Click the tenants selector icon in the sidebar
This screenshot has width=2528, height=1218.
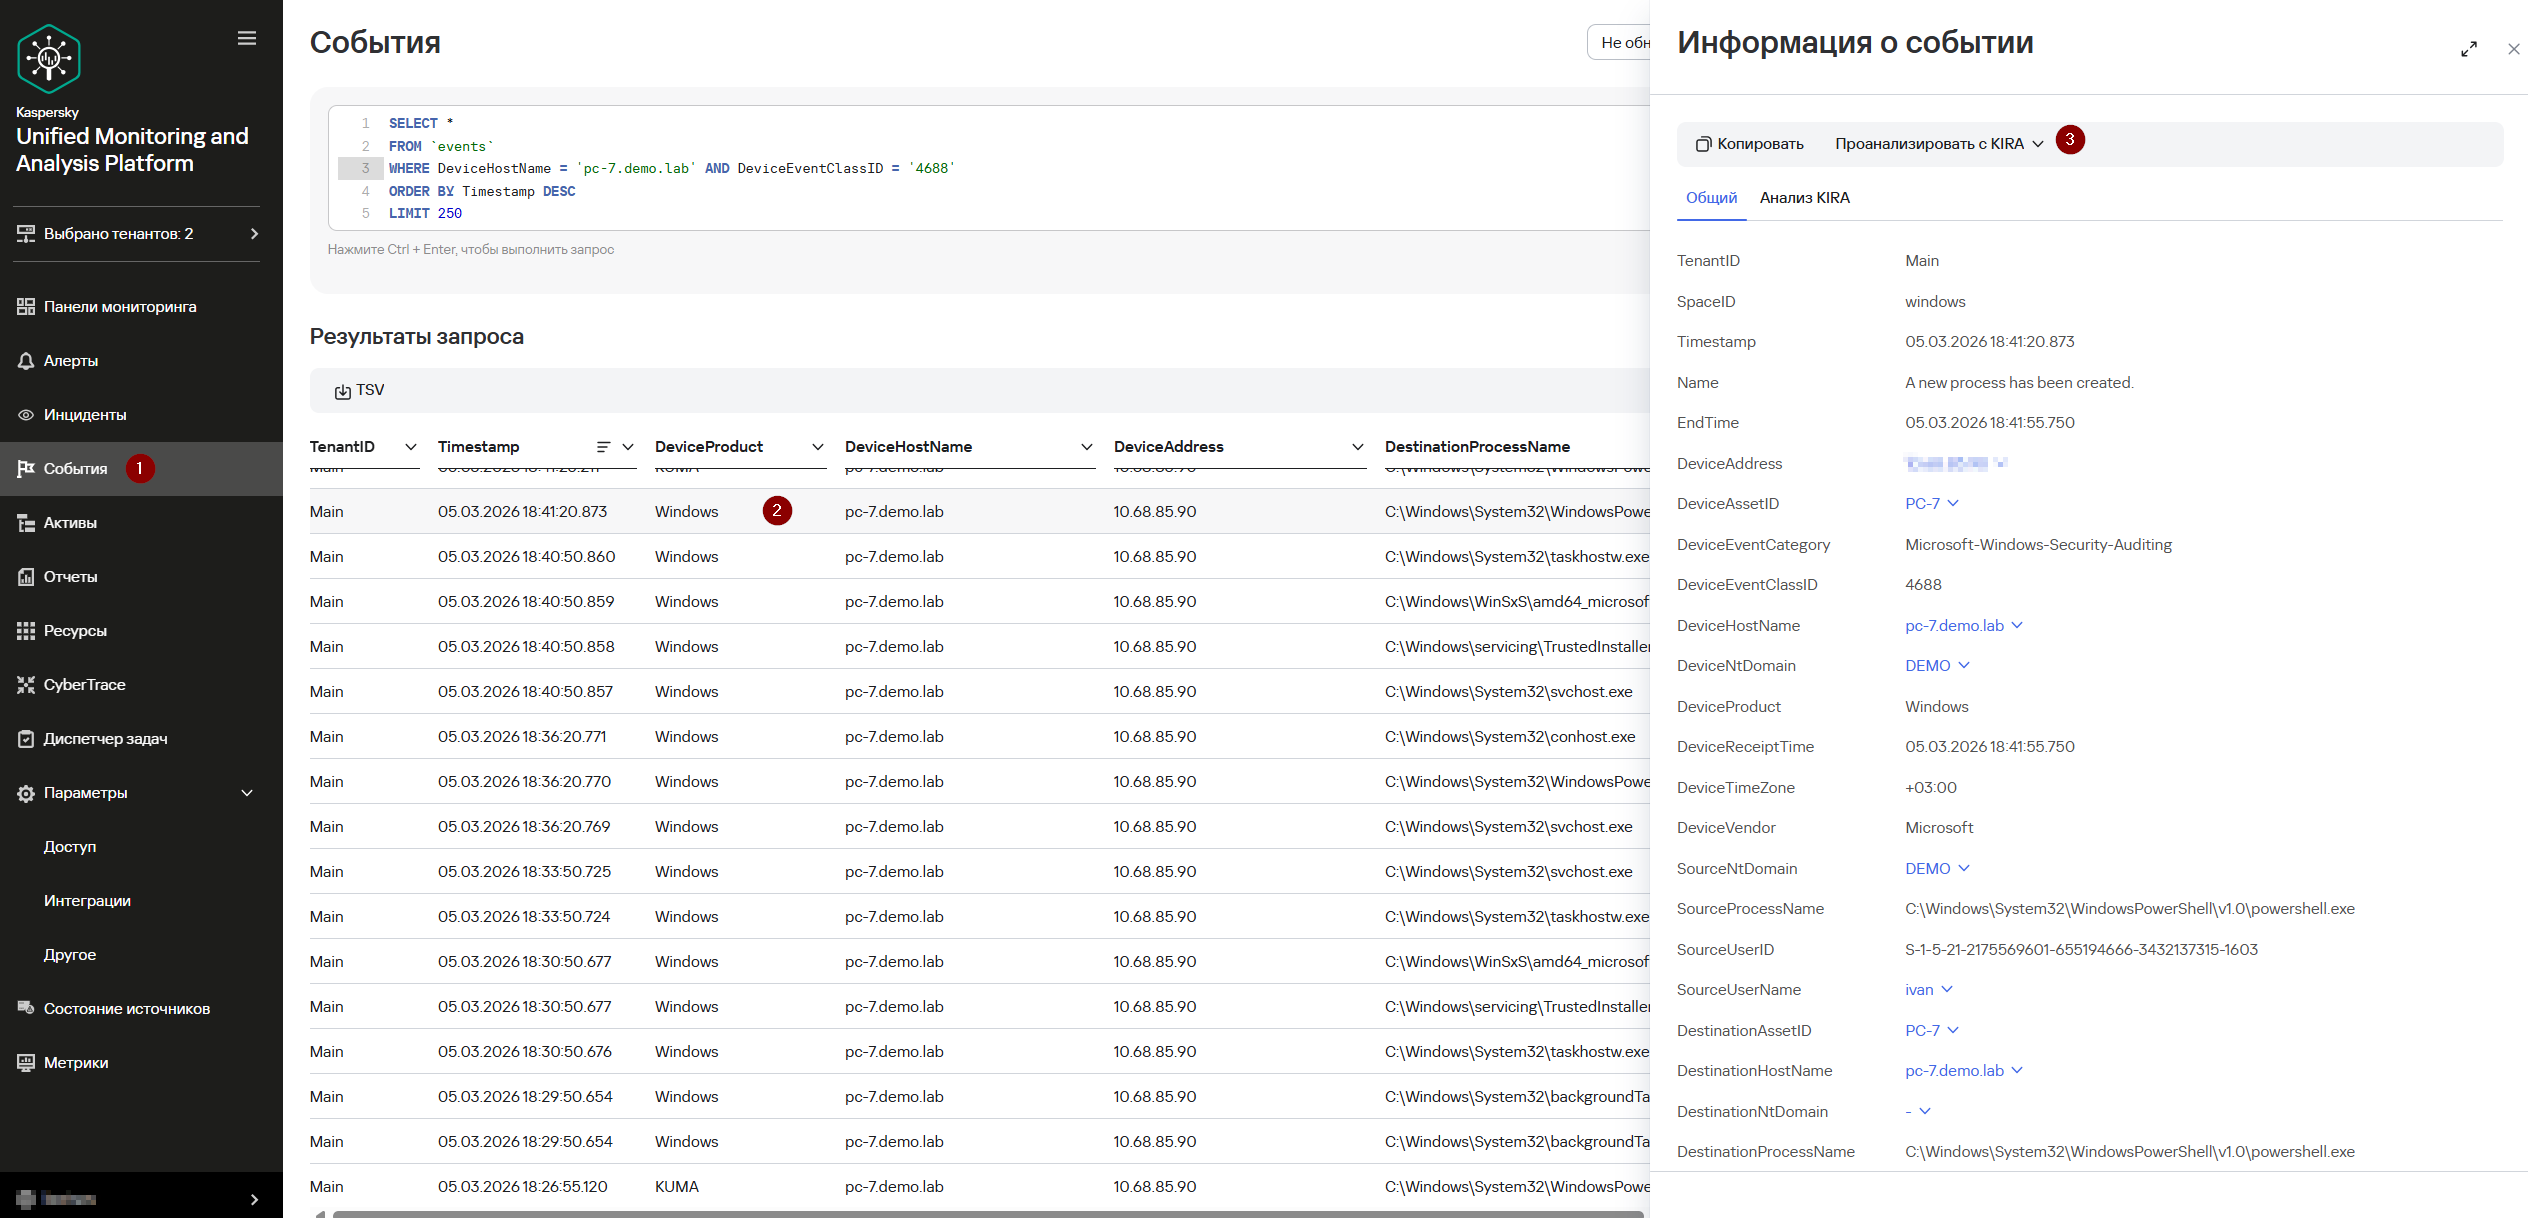click(26, 234)
